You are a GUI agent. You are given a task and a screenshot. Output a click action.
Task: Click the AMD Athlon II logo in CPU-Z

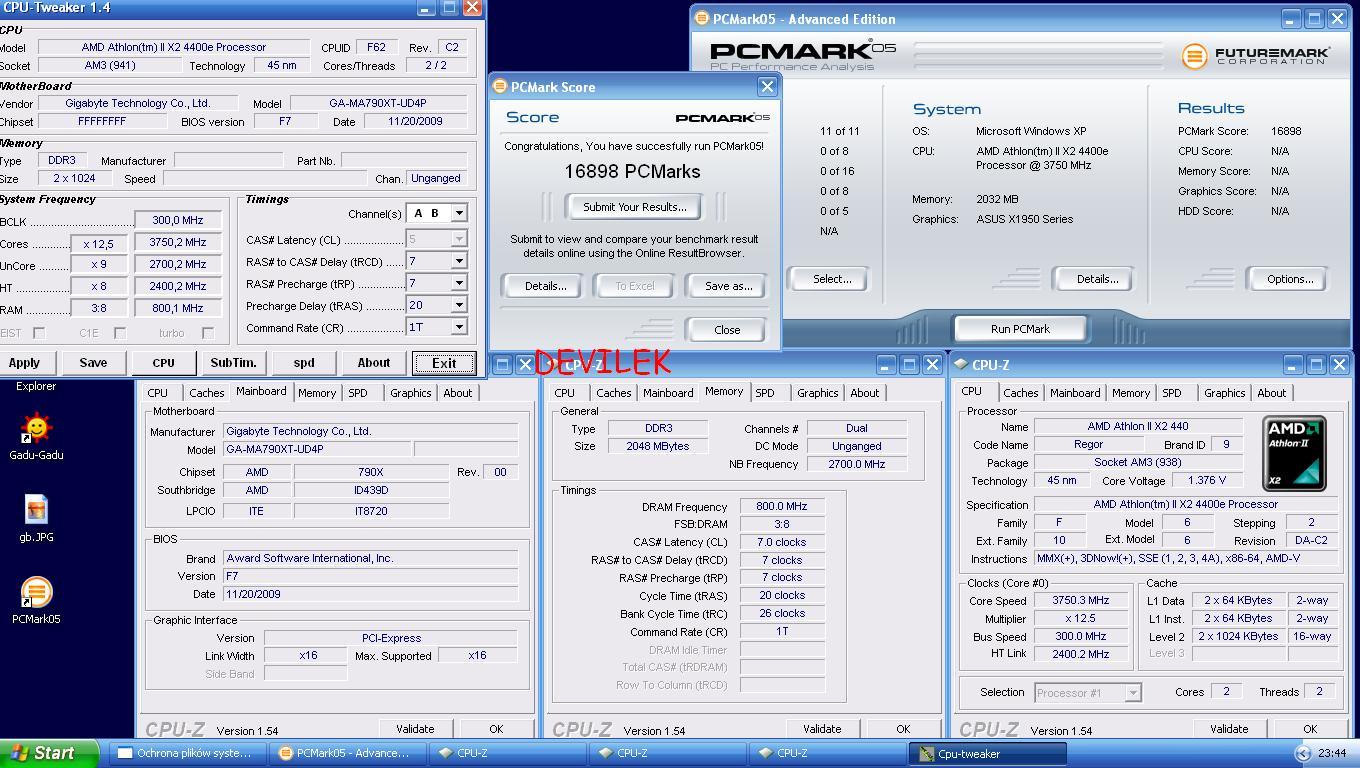tap(1294, 453)
